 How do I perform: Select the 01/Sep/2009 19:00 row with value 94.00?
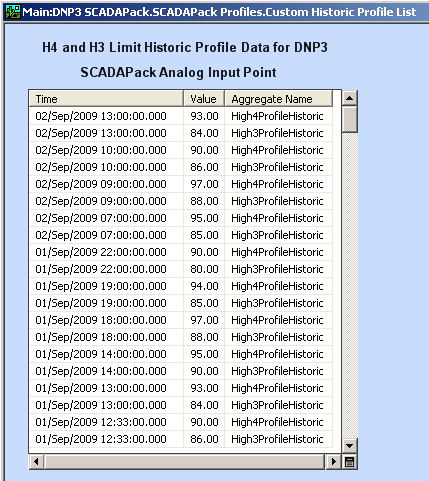pos(181,286)
